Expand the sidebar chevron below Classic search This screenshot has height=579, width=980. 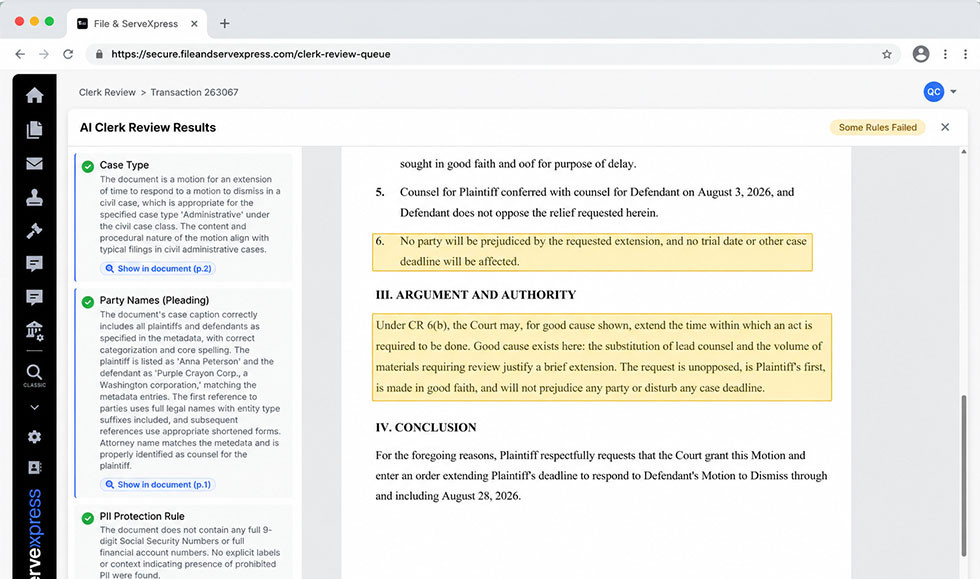click(34, 407)
